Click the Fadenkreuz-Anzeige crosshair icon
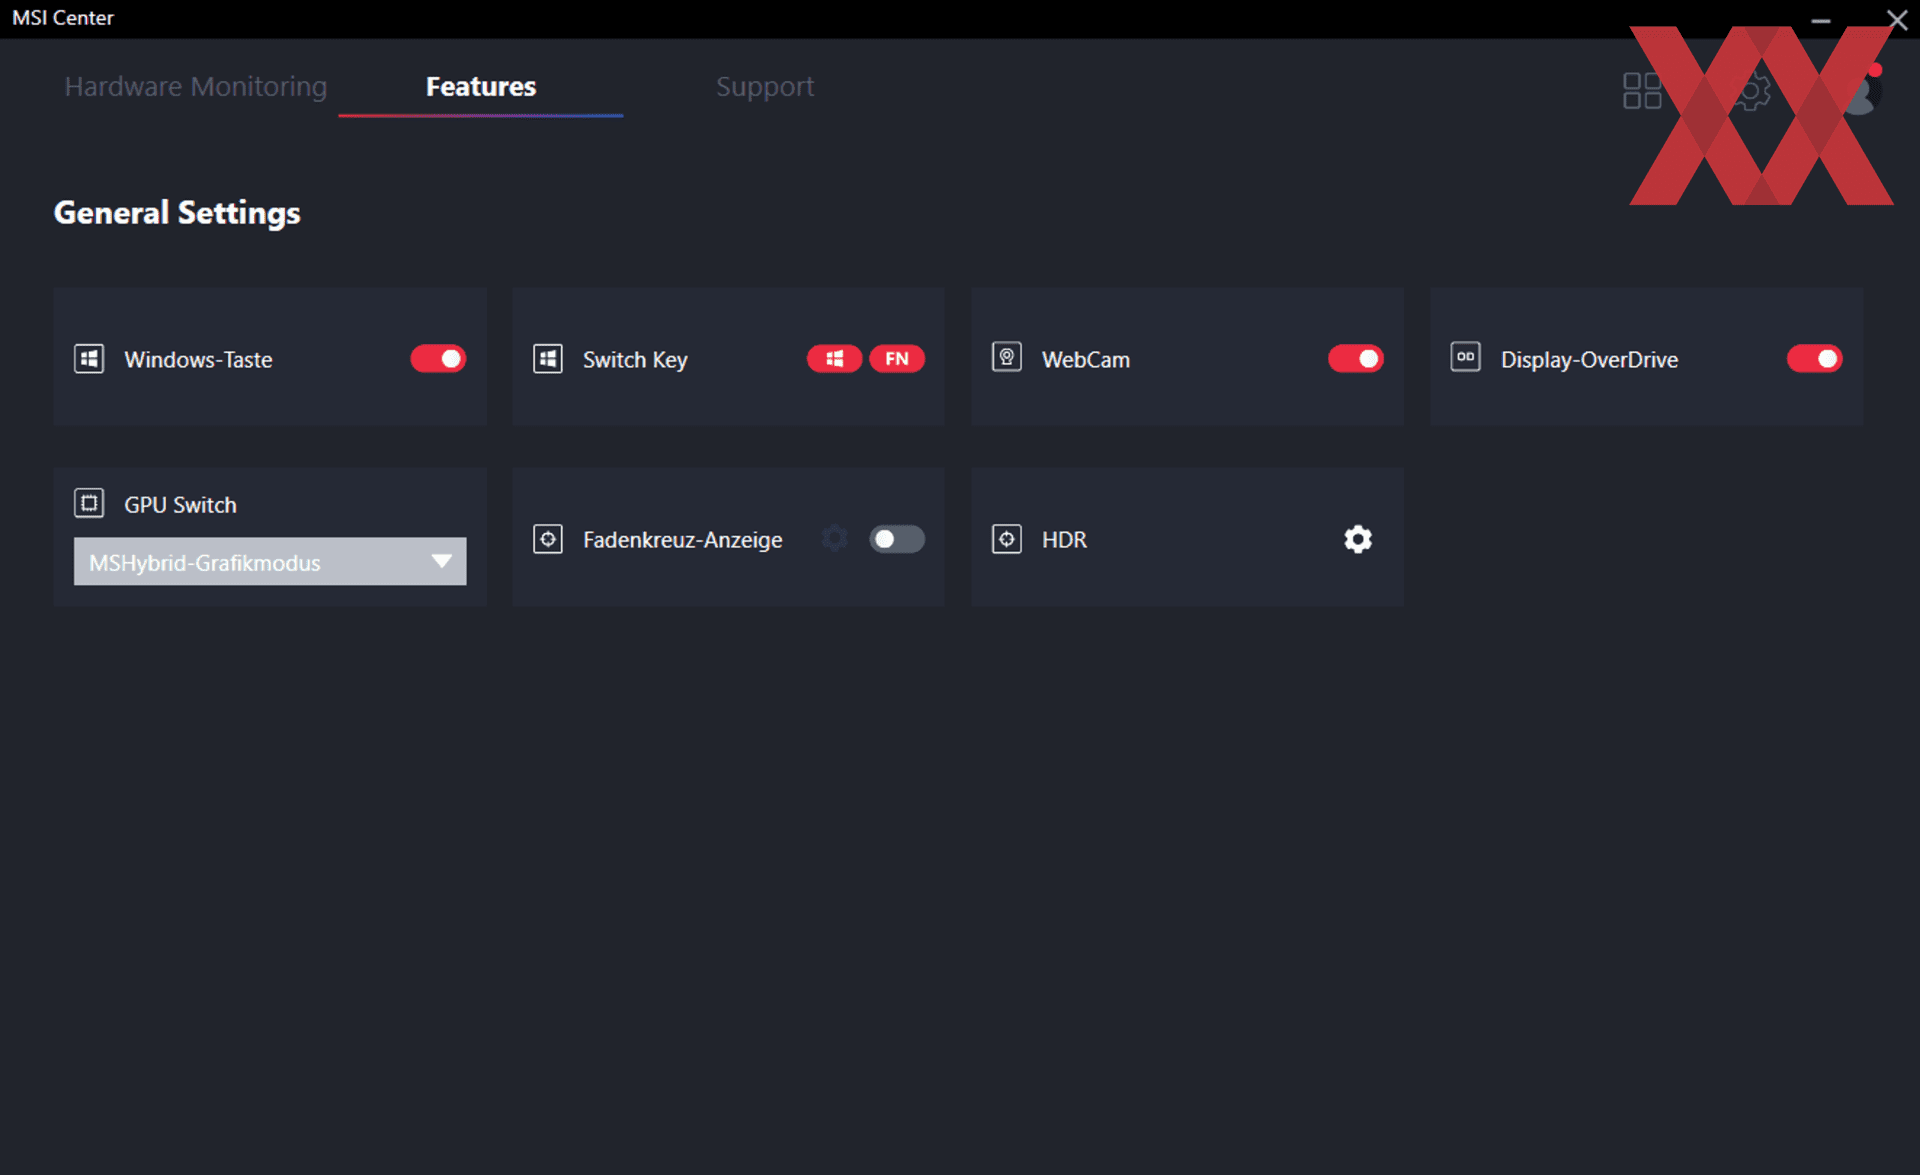 point(548,539)
